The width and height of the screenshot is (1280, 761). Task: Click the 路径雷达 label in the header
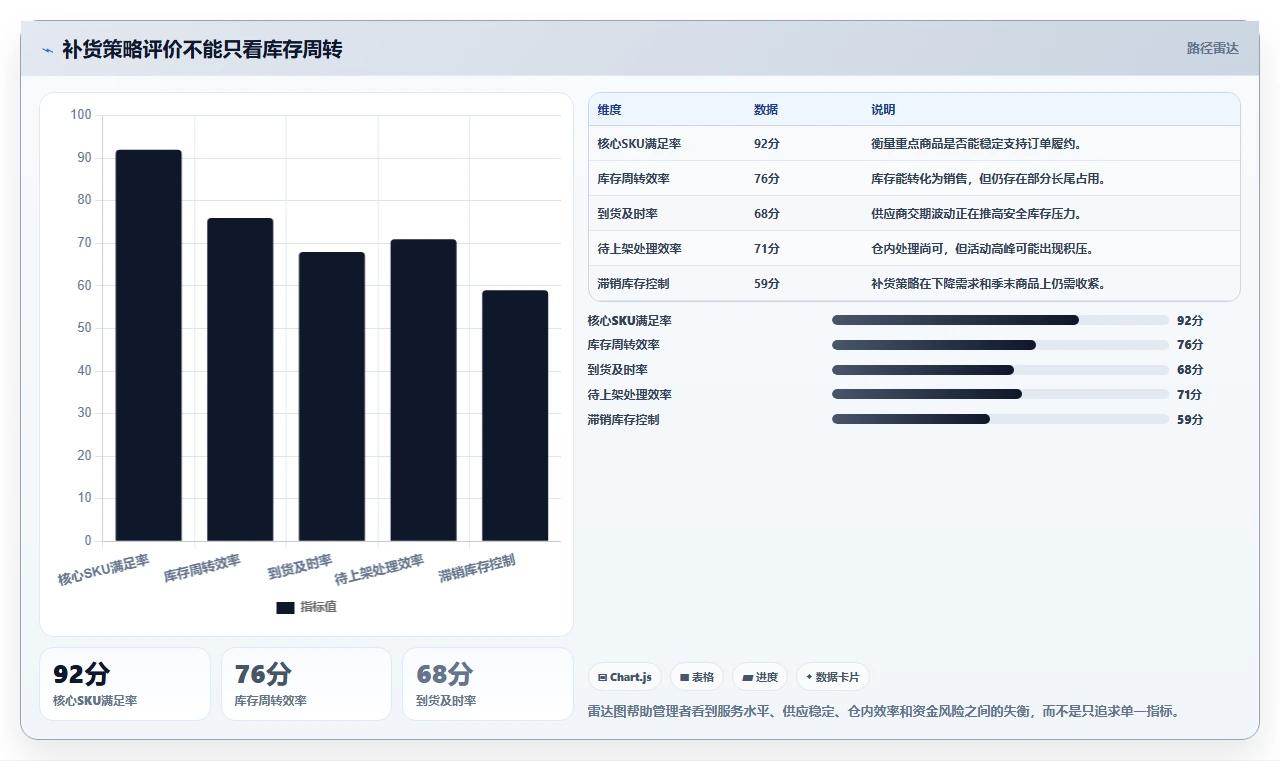[x=1212, y=48]
